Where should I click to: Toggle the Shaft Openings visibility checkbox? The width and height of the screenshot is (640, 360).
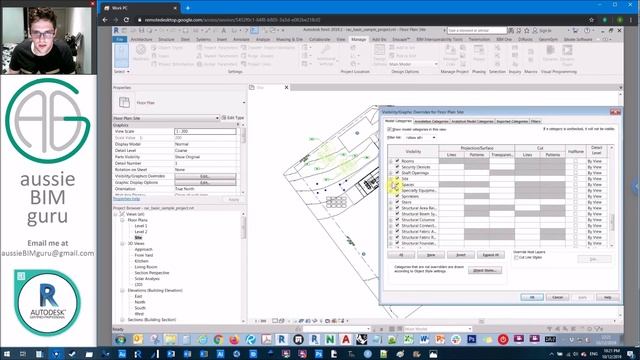point(397,173)
